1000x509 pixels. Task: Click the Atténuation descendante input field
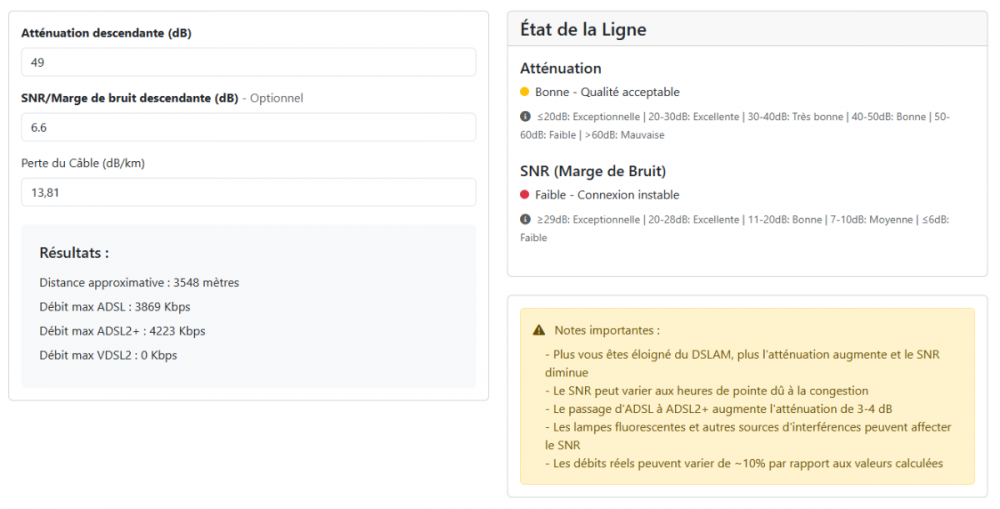click(x=248, y=62)
